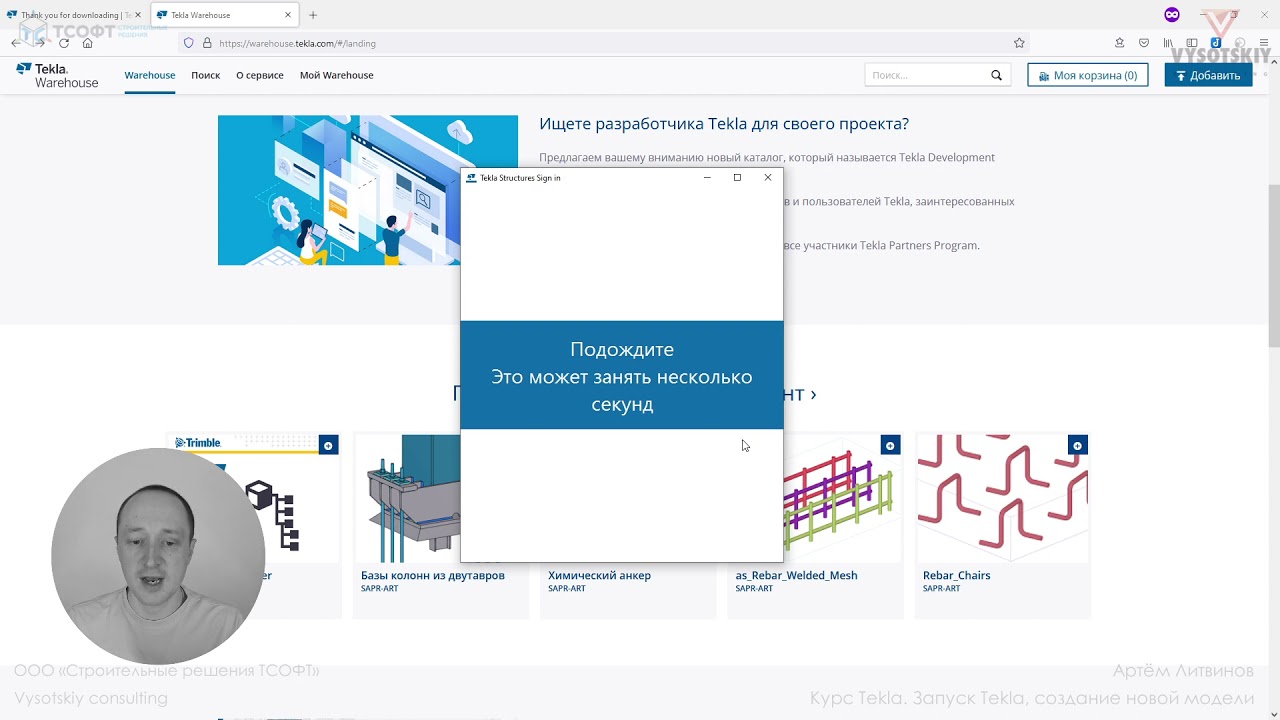Close the 'Thank you for downloading' tab

click(x=138, y=15)
